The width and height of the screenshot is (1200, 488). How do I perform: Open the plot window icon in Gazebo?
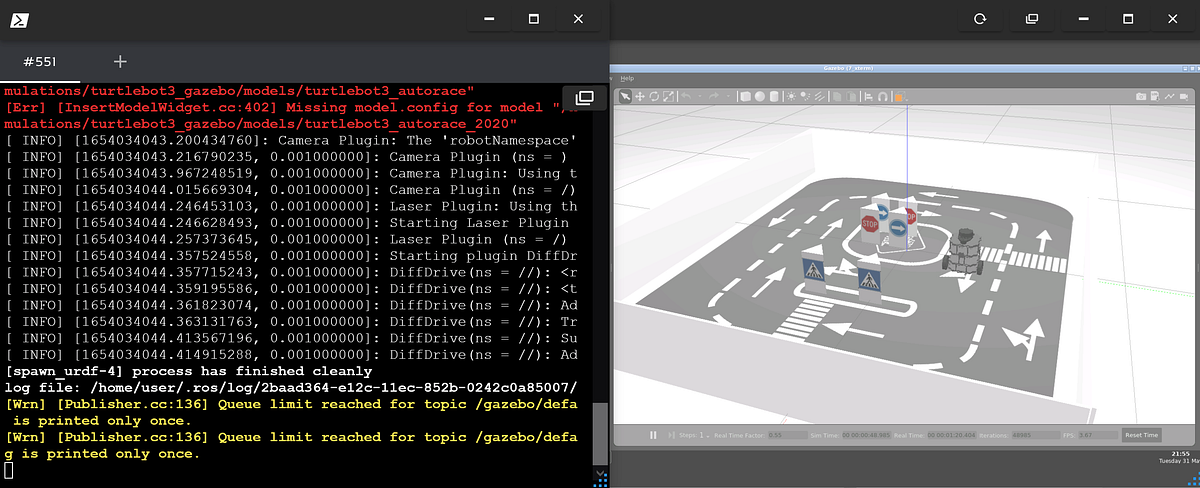[1170, 96]
